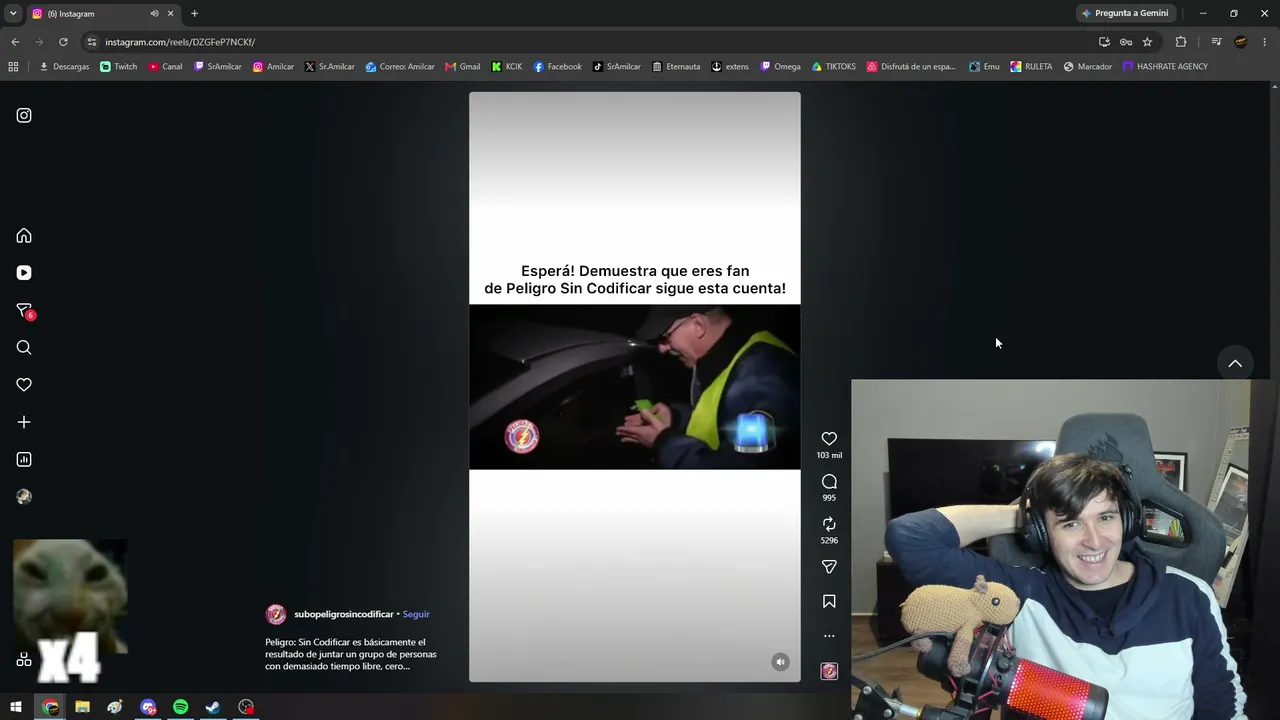This screenshot has height=720, width=1280.
Task: Open Chrome three-dot menu
Action: (x=1266, y=42)
